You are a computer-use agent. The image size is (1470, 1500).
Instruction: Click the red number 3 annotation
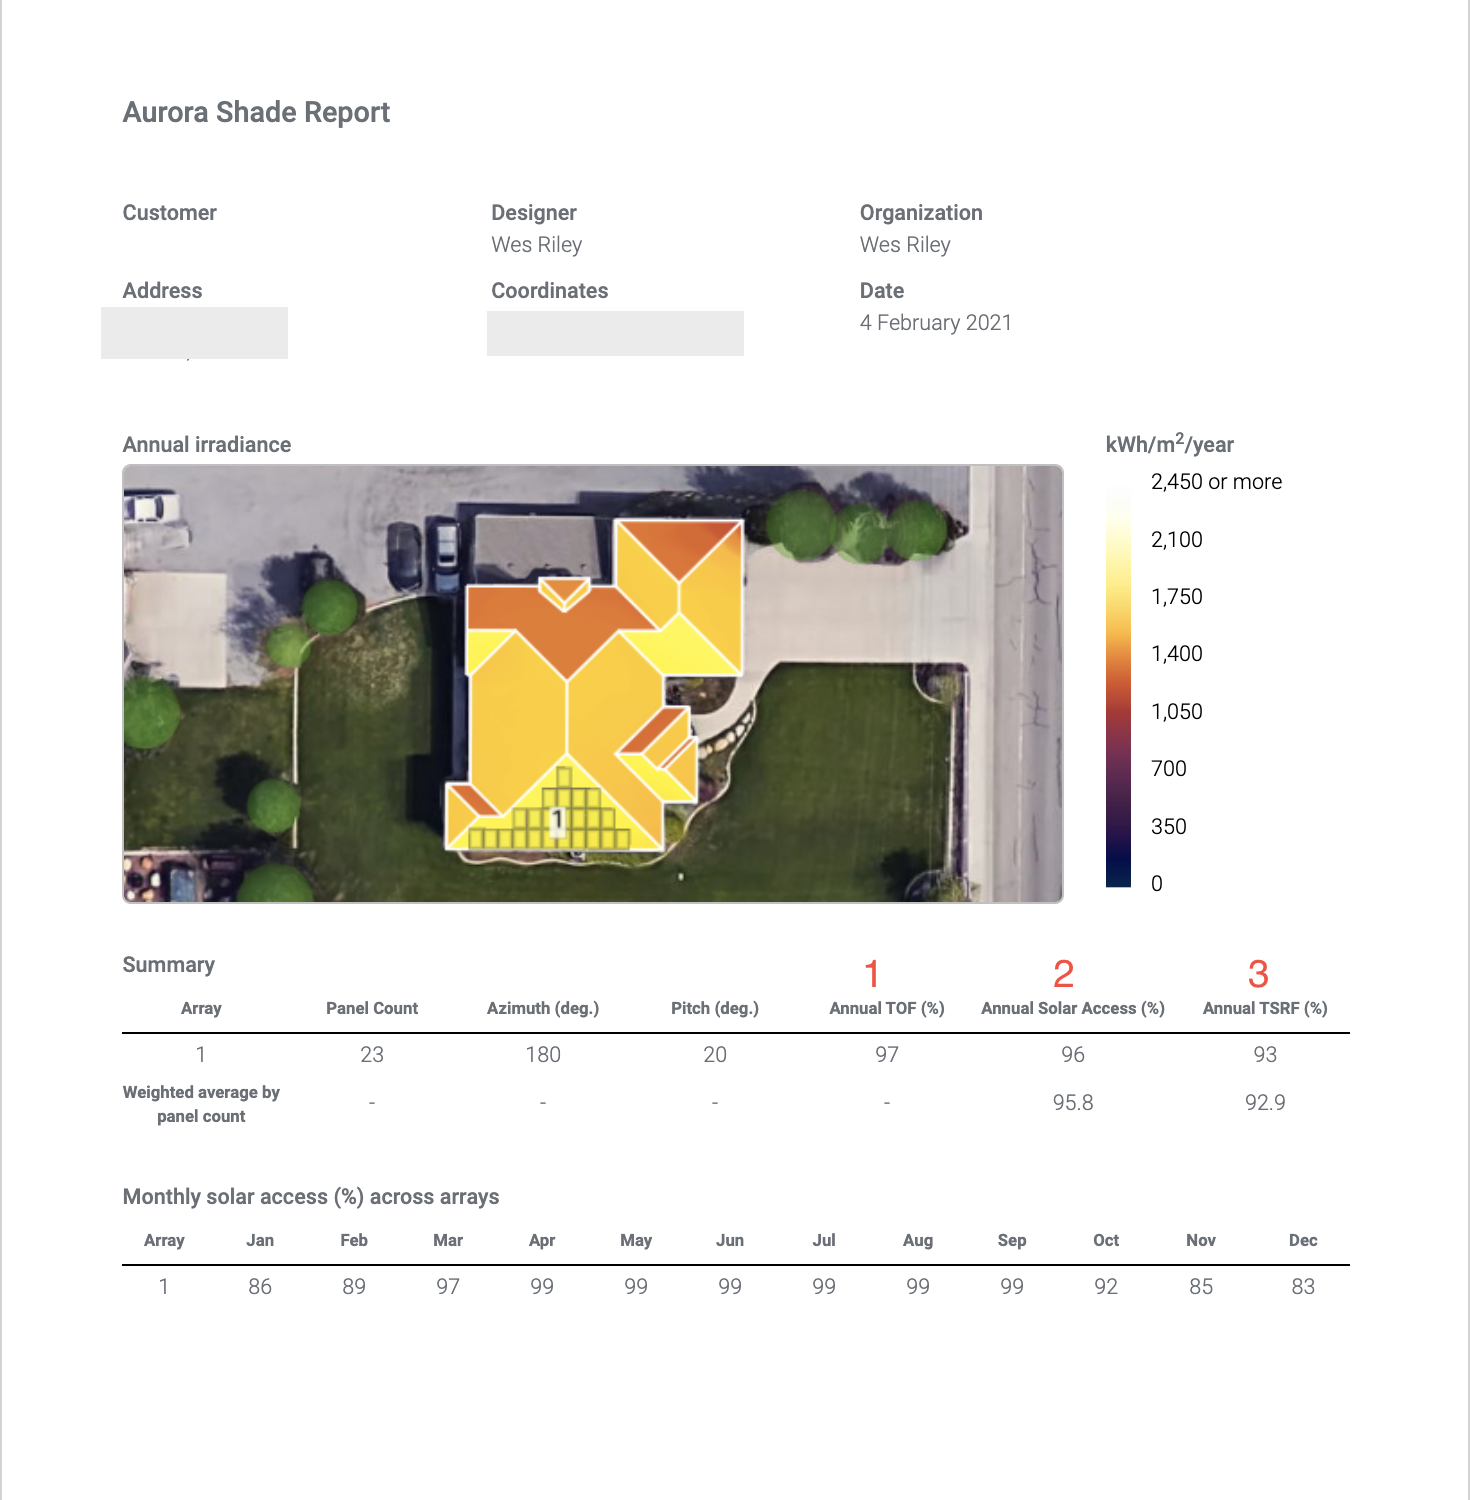pyautogui.click(x=1258, y=974)
